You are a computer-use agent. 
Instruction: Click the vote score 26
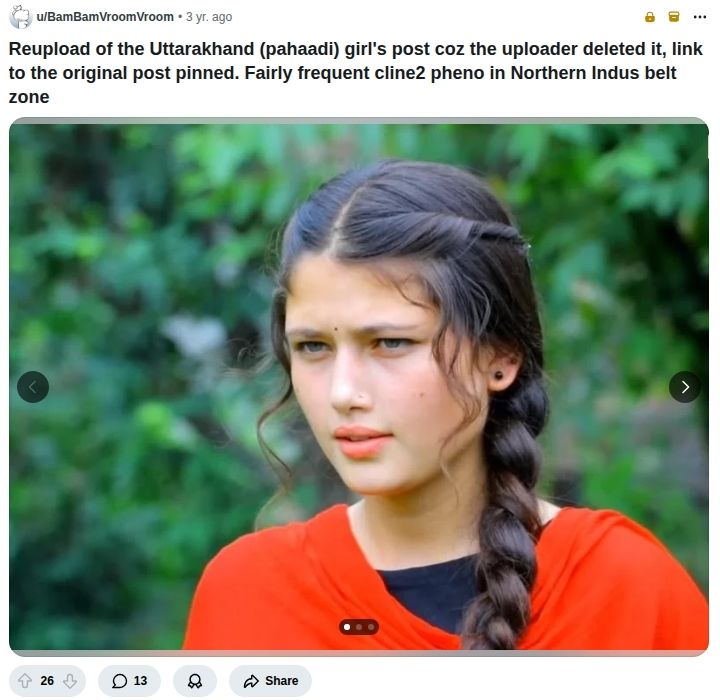[47, 680]
